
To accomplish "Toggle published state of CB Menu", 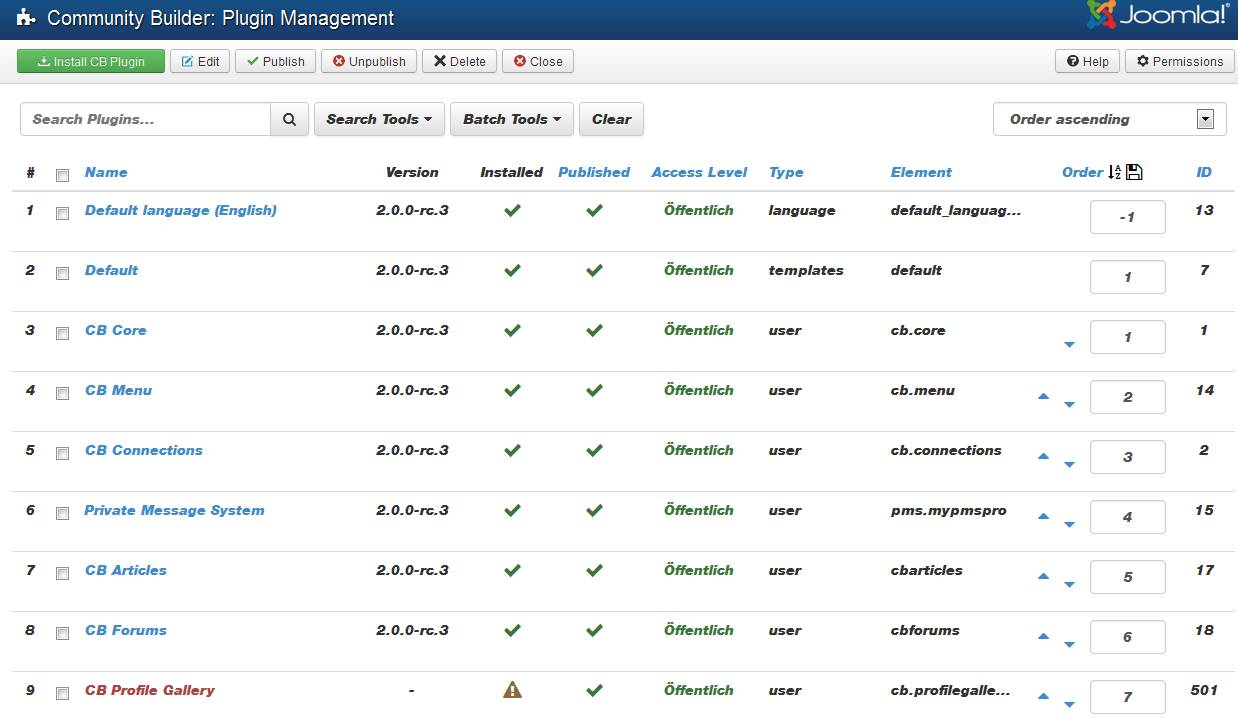I will coord(594,390).
